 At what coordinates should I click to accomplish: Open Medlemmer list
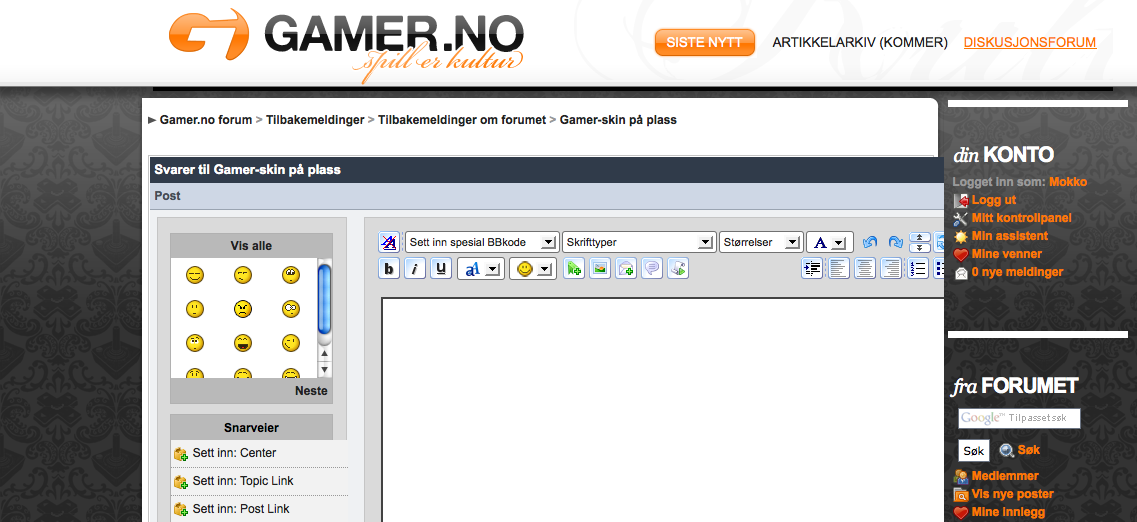(1005, 476)
